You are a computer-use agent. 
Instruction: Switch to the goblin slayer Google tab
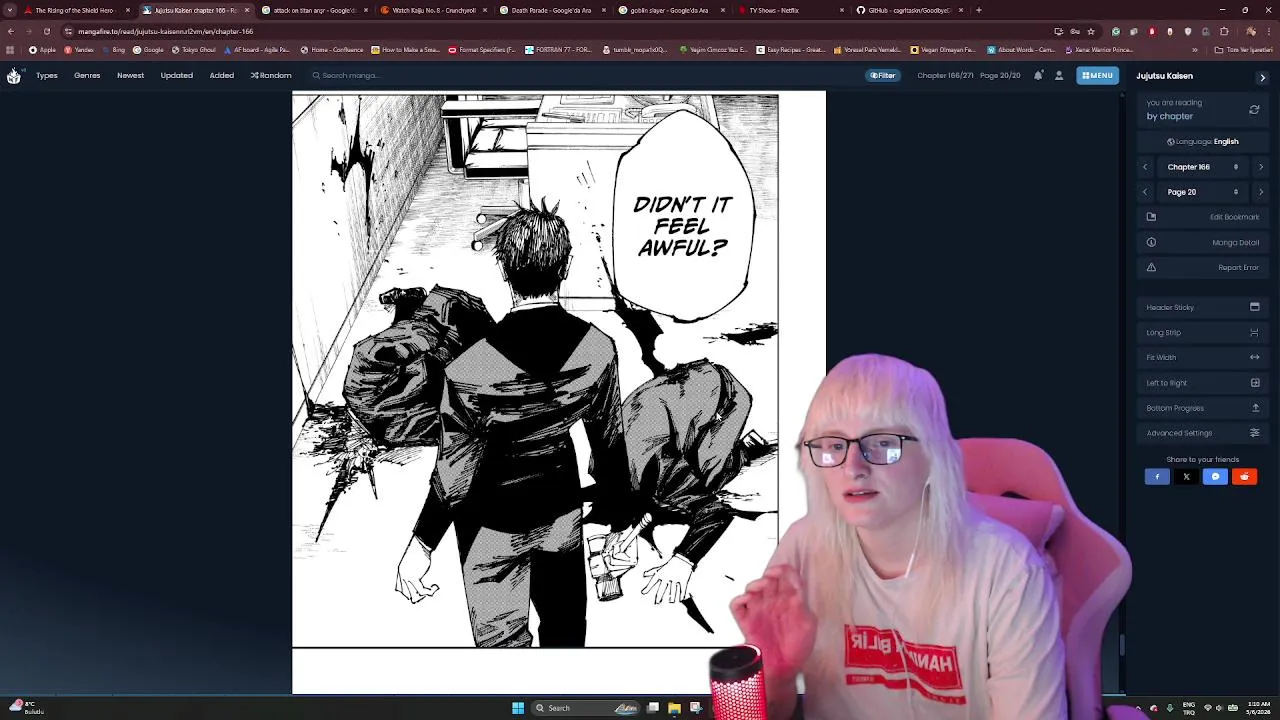point(670,10)
